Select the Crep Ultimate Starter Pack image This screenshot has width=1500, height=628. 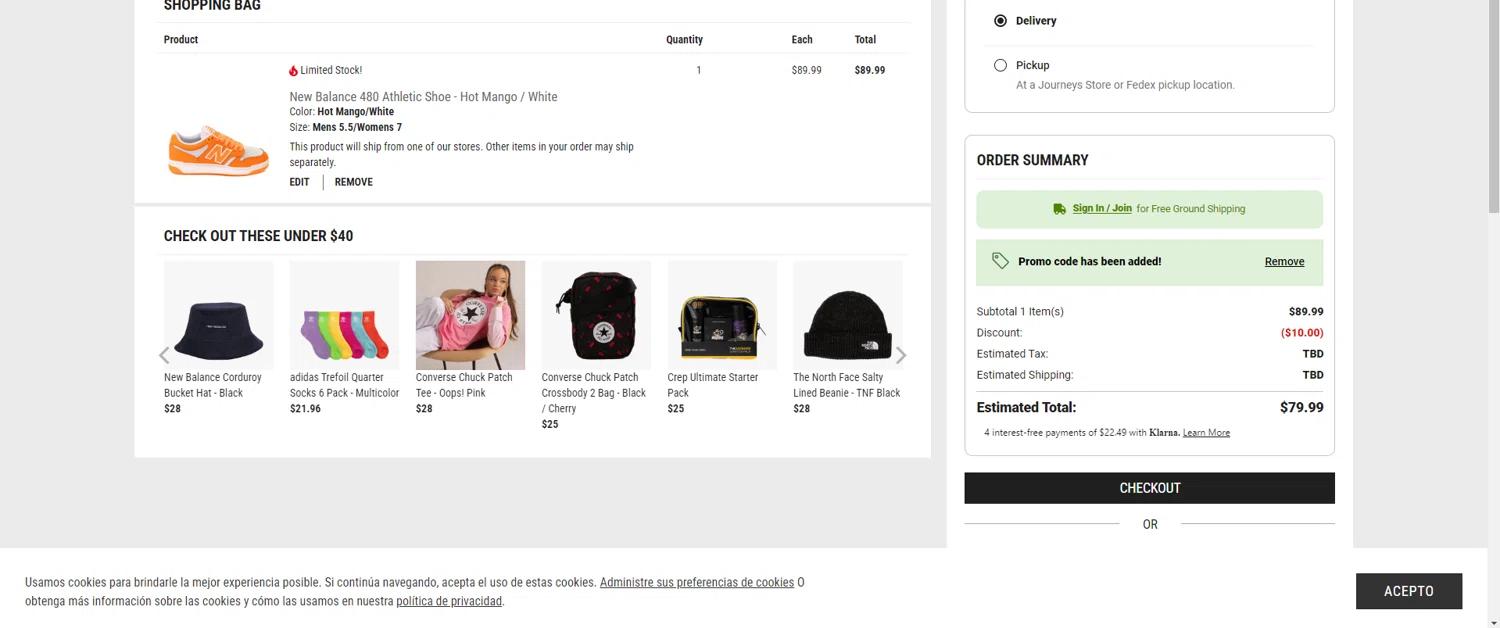coord(722,316)
